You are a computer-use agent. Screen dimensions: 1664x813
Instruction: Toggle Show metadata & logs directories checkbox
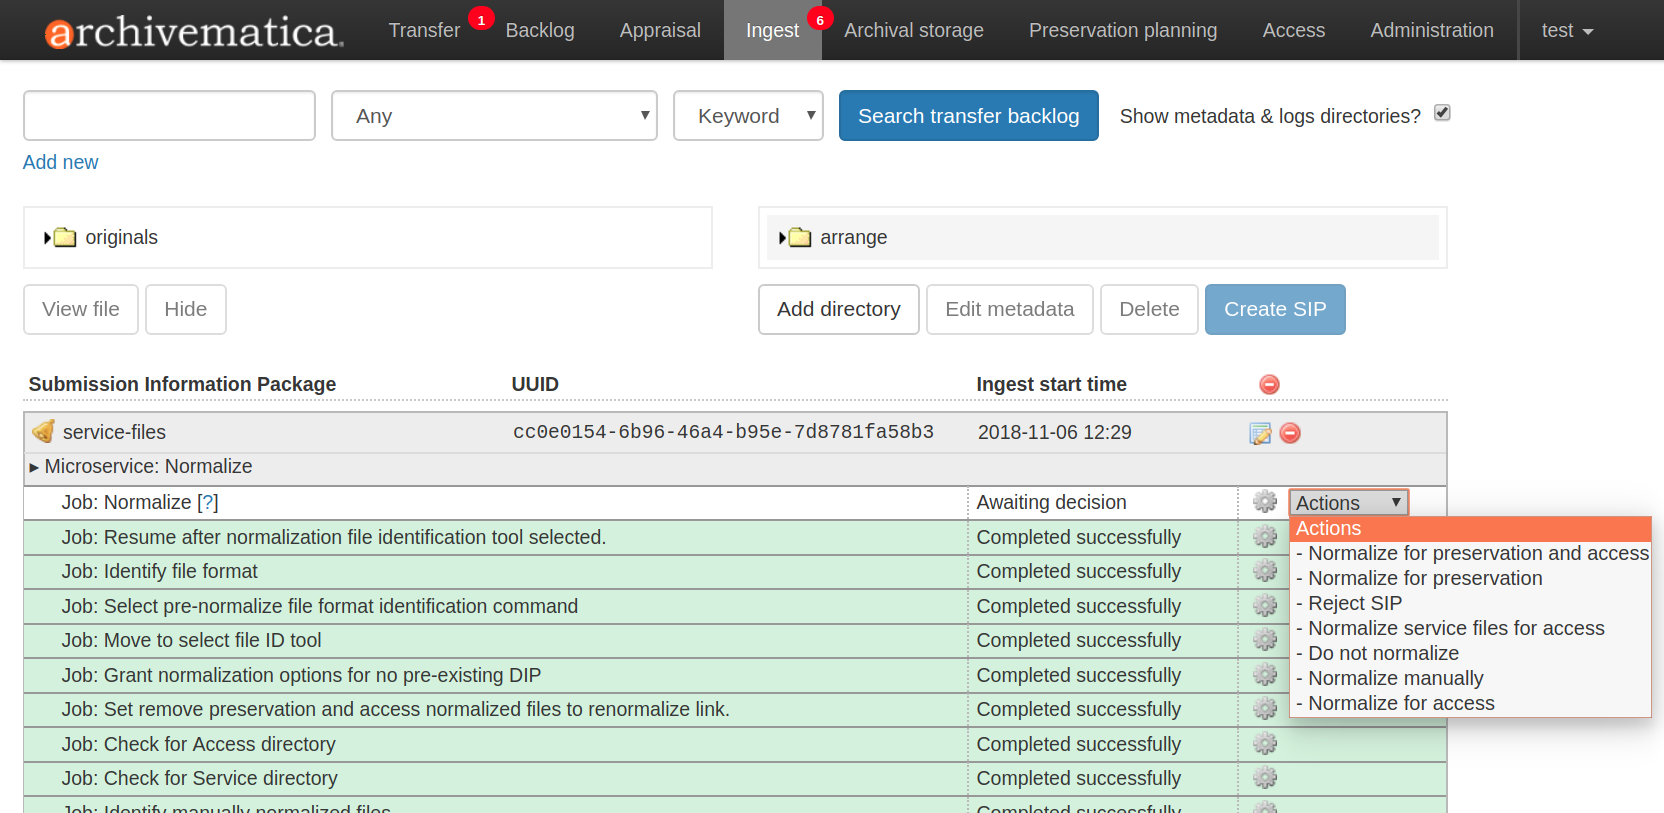click(1442, 113)
